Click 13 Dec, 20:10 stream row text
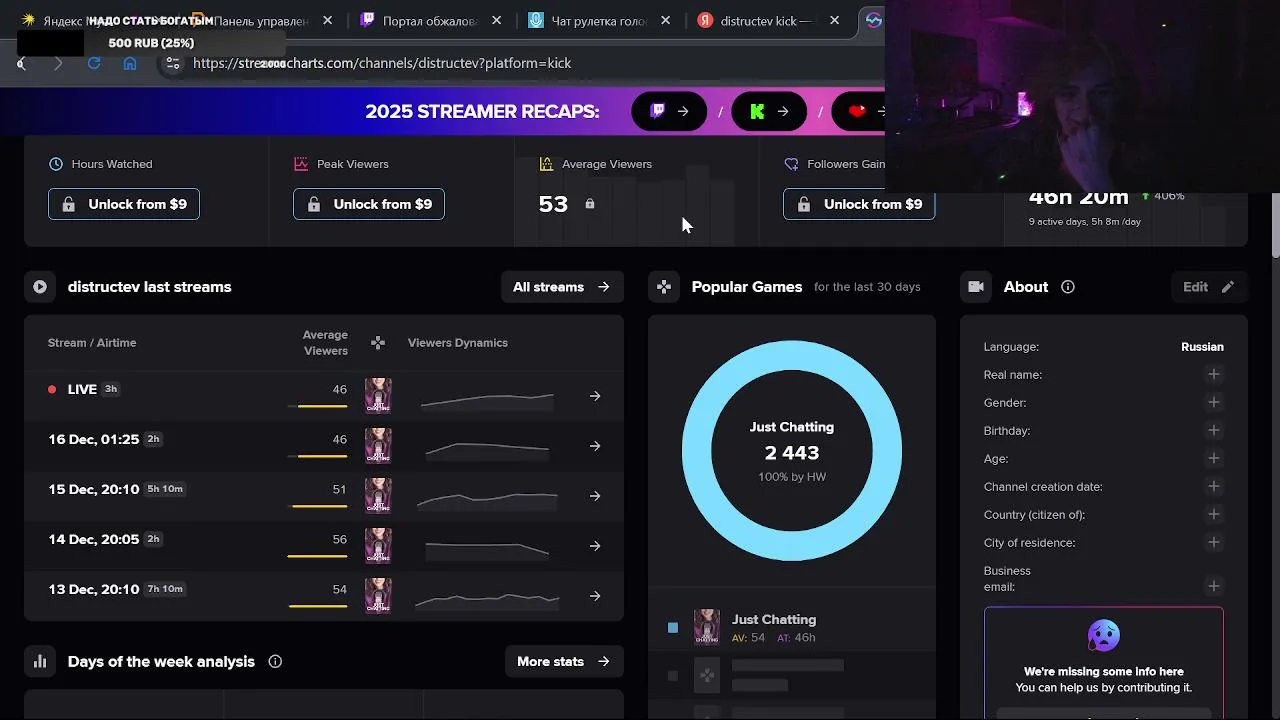 click(x=94, y=589)
